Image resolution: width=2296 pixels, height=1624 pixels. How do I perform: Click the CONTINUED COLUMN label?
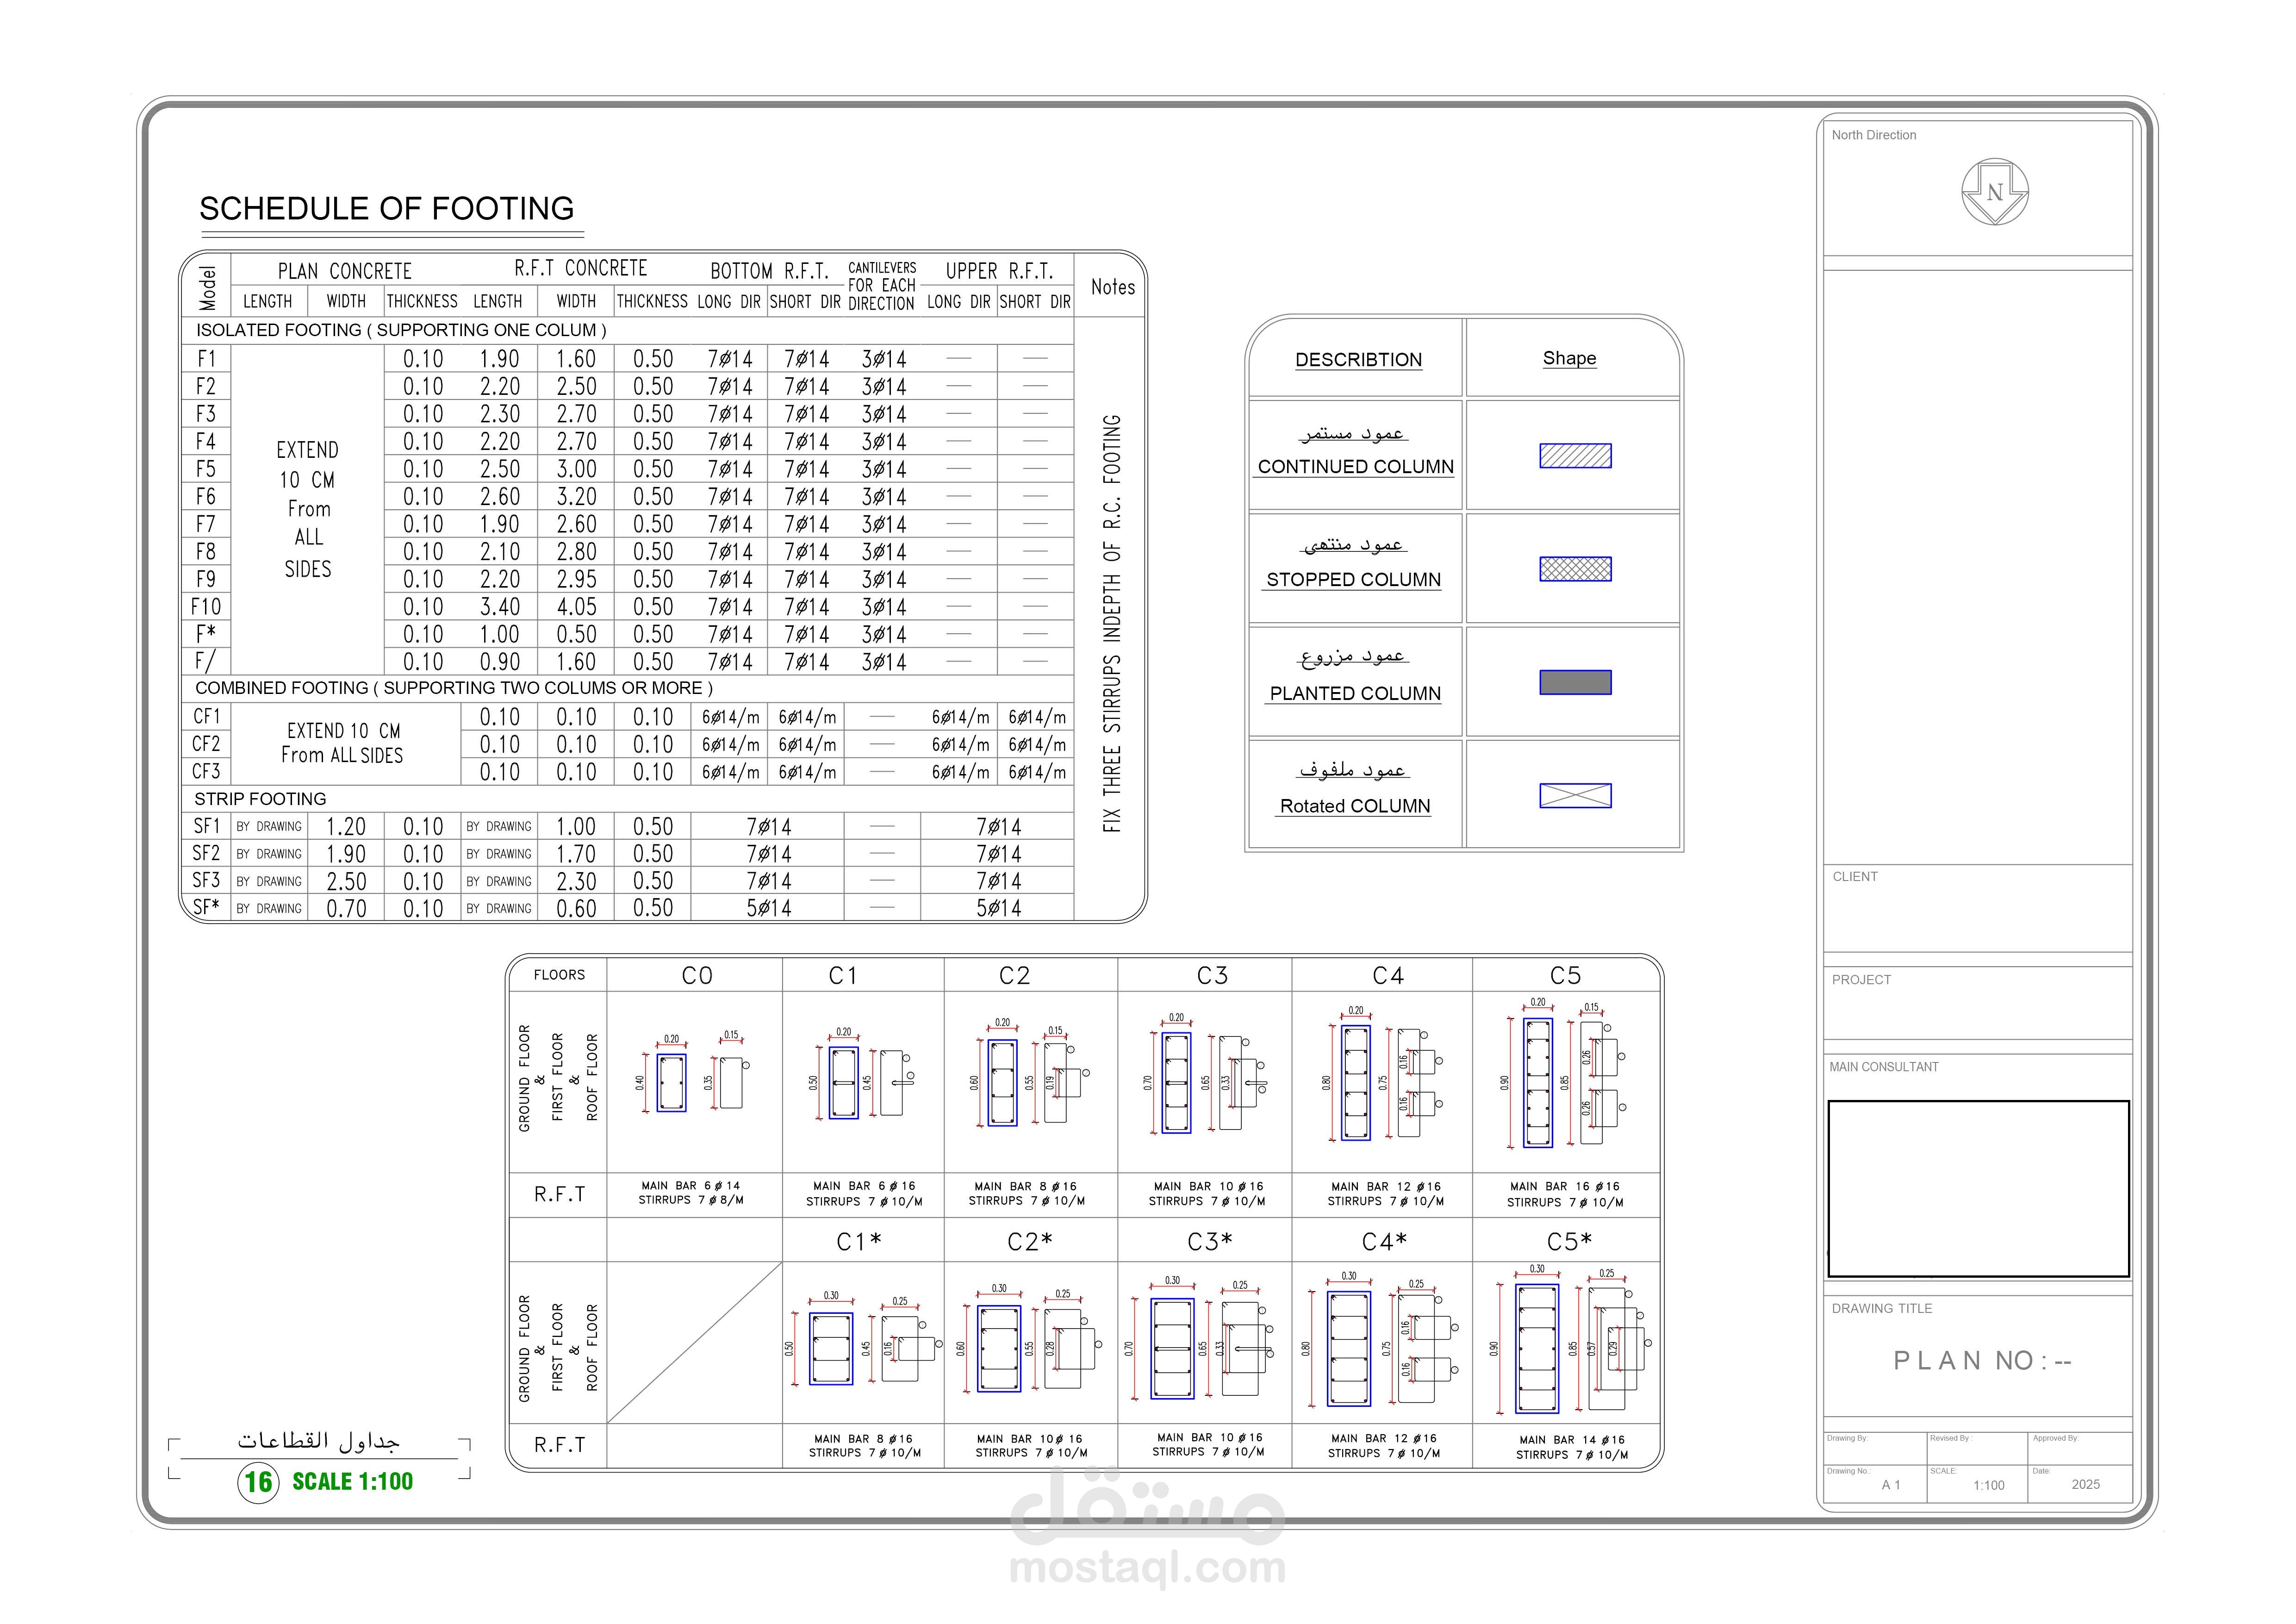[x=1355, y=466]
